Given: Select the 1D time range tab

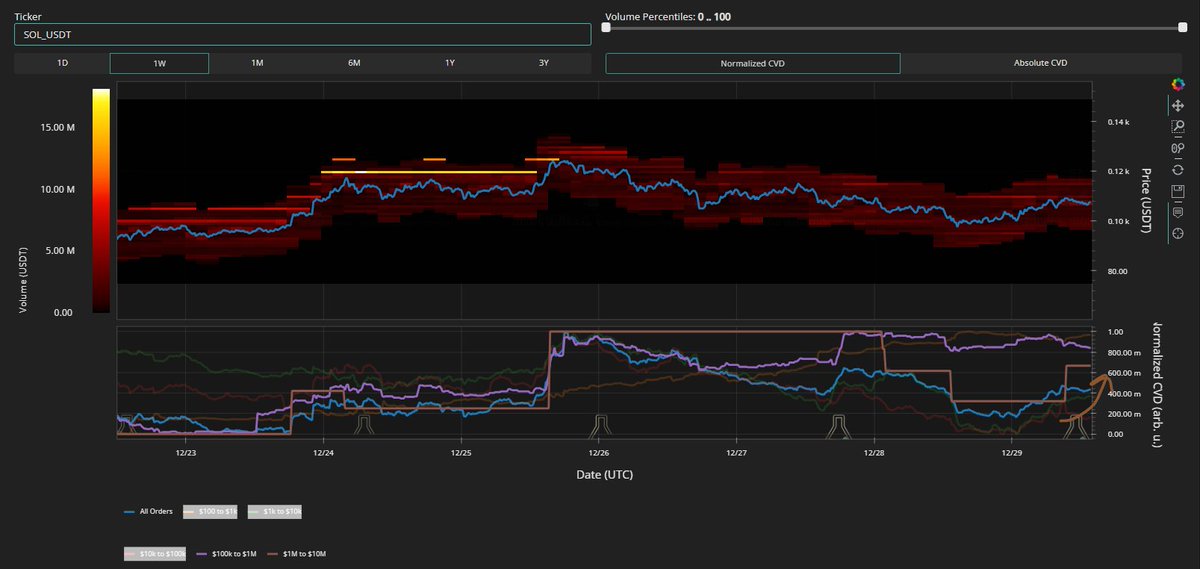Looking at the screenshot, I should click(62, 63).
